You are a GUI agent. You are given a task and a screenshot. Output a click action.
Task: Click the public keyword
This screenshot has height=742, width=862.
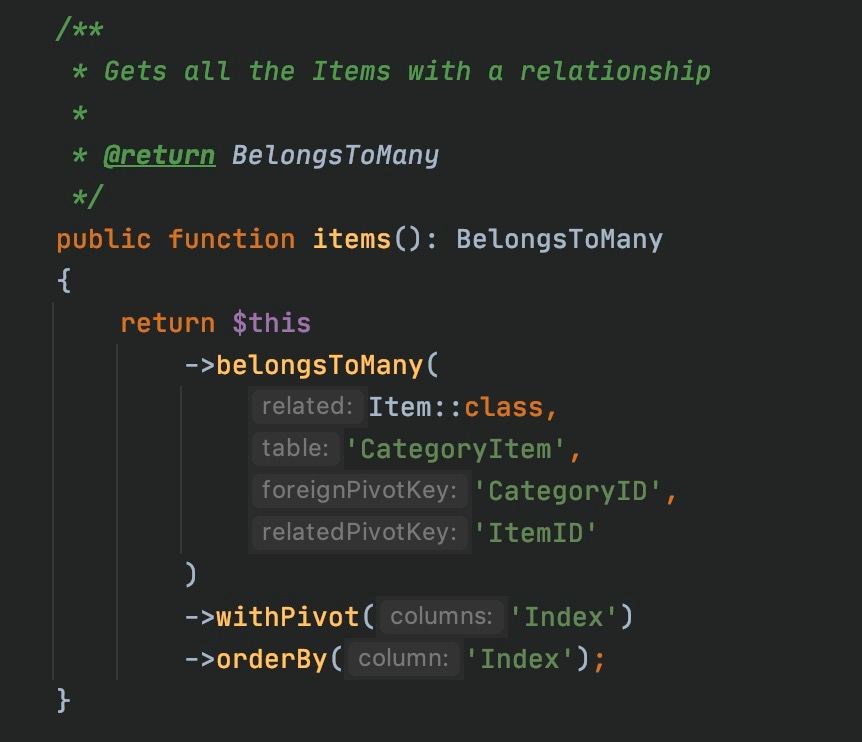(103, 240)
